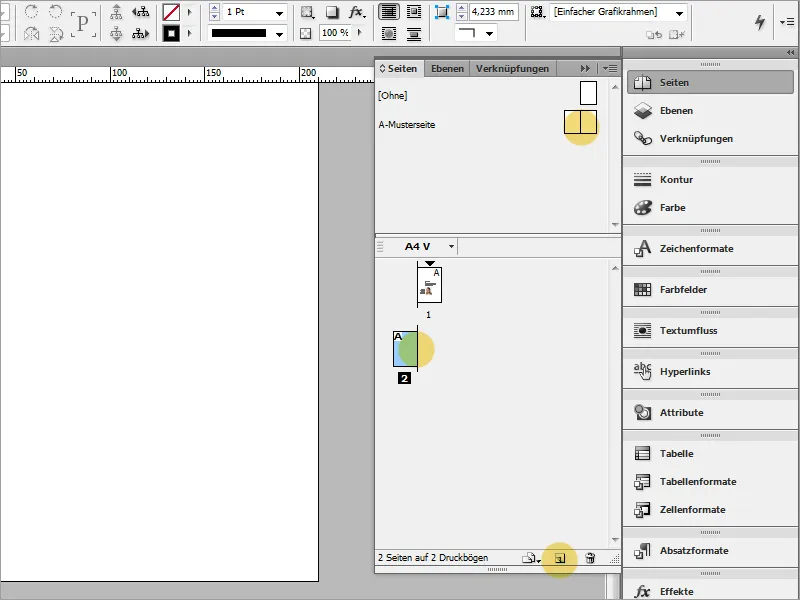Image resolution: width=800 pixels, height=600 pixels.
Task: Open the Absatzformate panel icon
Action: 642,551
